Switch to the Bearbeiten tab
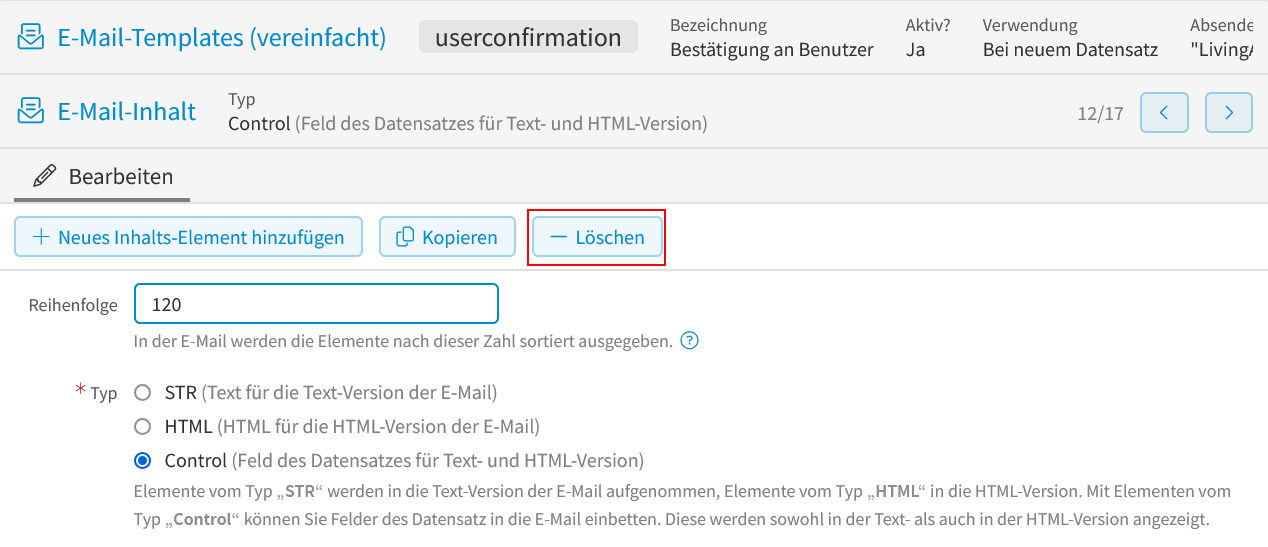Image resolution: width=1268 pixels, height=547 pixels. click(x=103, y=177)
